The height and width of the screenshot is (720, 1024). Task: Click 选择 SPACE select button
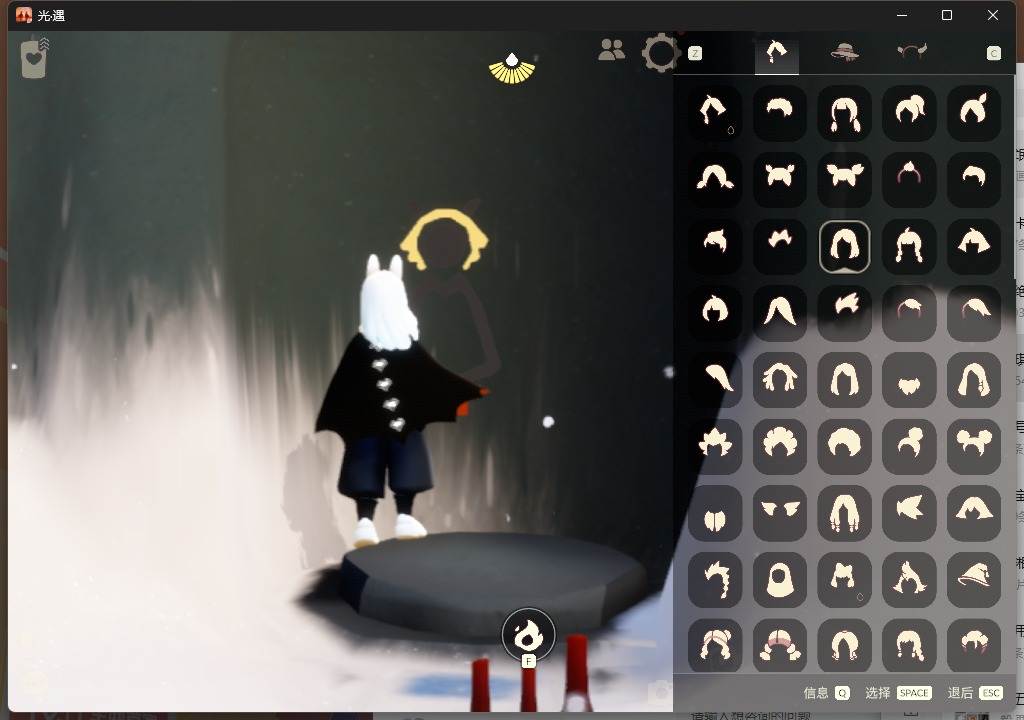pos(898,693)
